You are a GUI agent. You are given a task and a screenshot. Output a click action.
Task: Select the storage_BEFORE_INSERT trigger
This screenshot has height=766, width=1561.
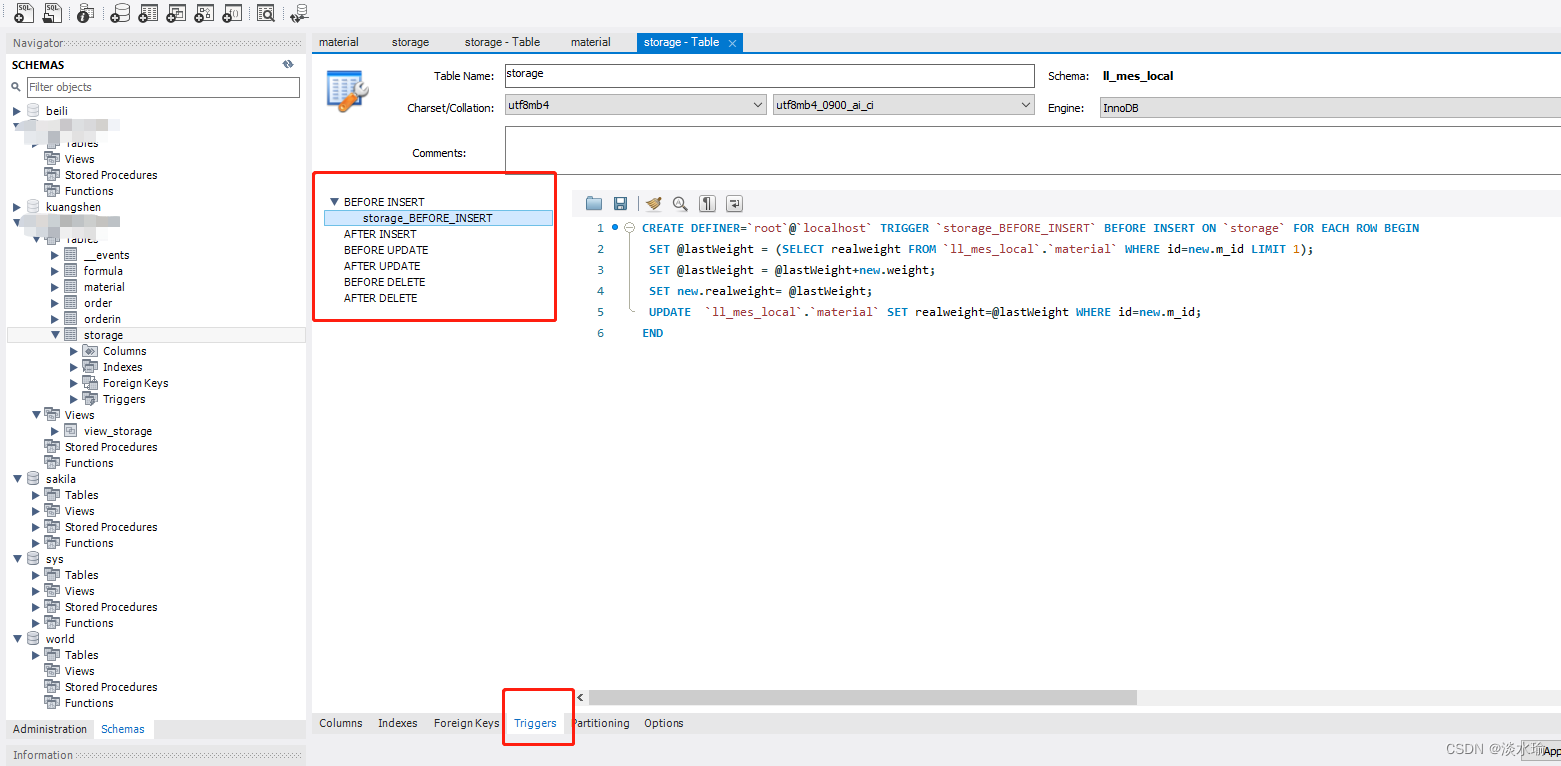point(438,218)
